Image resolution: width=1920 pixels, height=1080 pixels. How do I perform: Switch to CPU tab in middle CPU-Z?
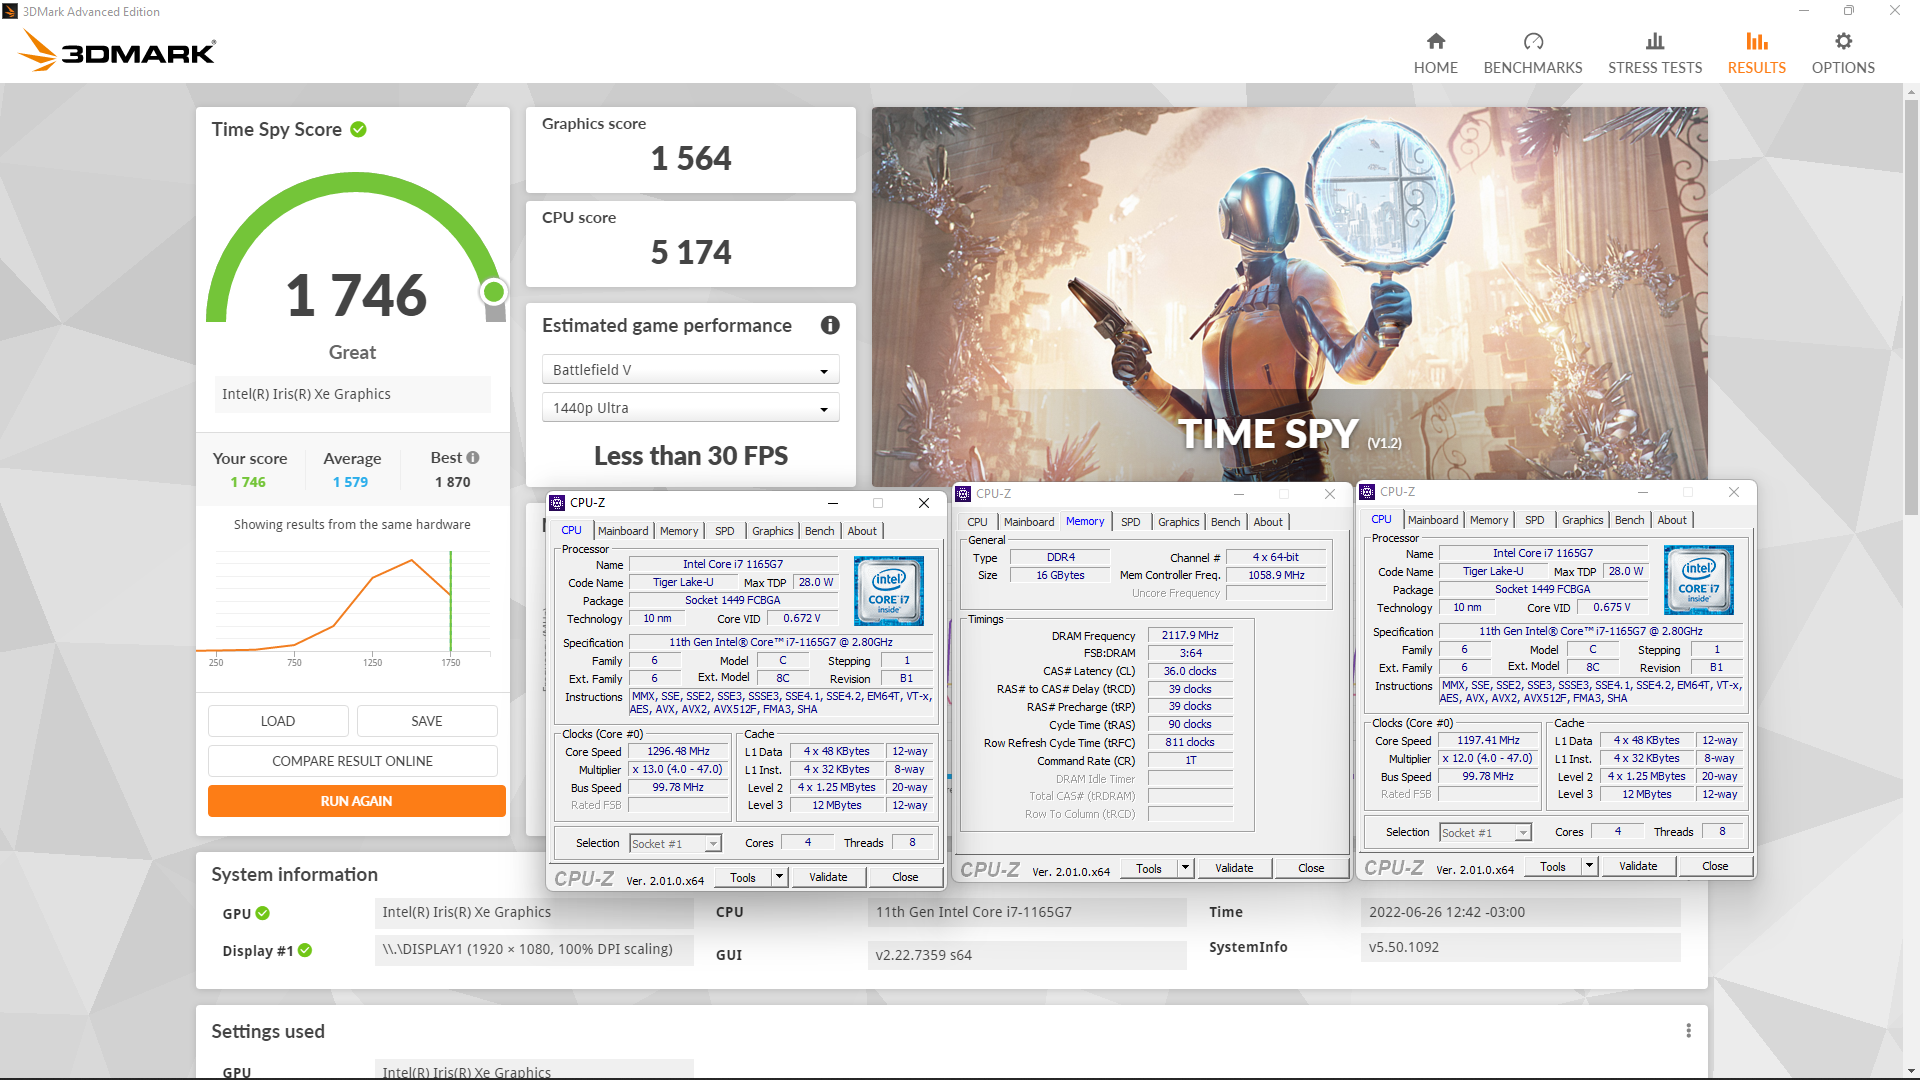pyautogui.click(x=977, y=522)
